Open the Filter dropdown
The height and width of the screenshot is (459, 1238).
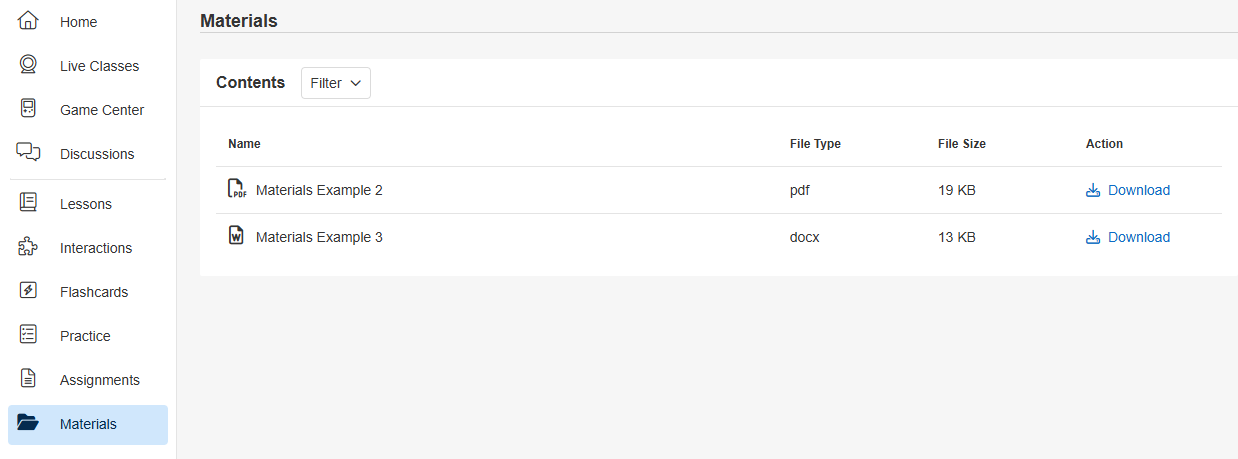coord(335,83)
